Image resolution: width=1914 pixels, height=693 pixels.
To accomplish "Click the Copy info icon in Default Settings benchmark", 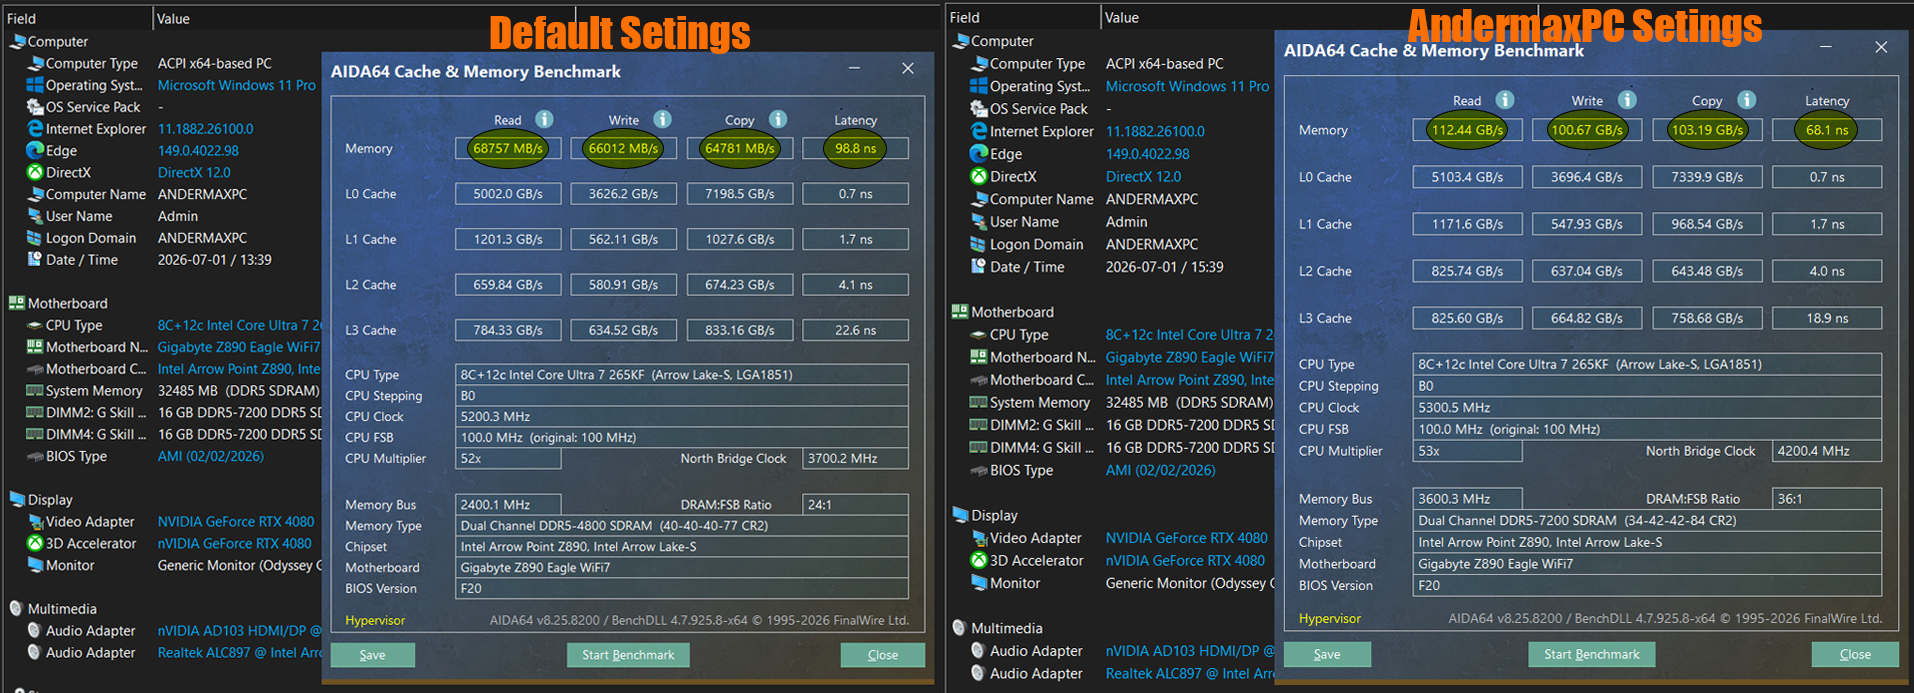I will tap(778, 119).
